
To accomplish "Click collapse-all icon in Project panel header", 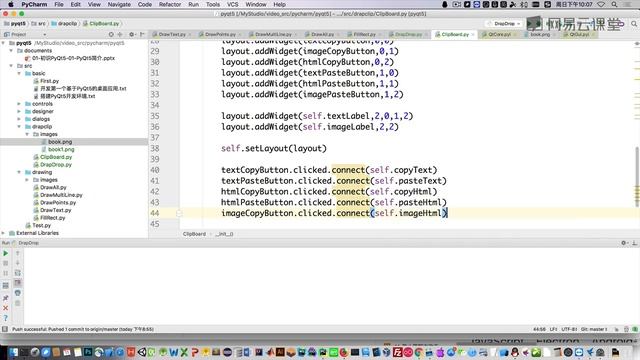I will [120, 34].
